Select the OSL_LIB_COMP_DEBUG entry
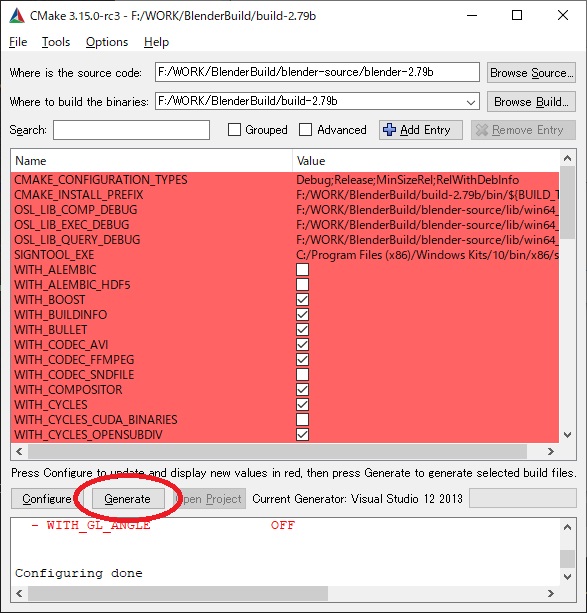The image size is (587, 613). pyautogui.click(x=76, y=210)
